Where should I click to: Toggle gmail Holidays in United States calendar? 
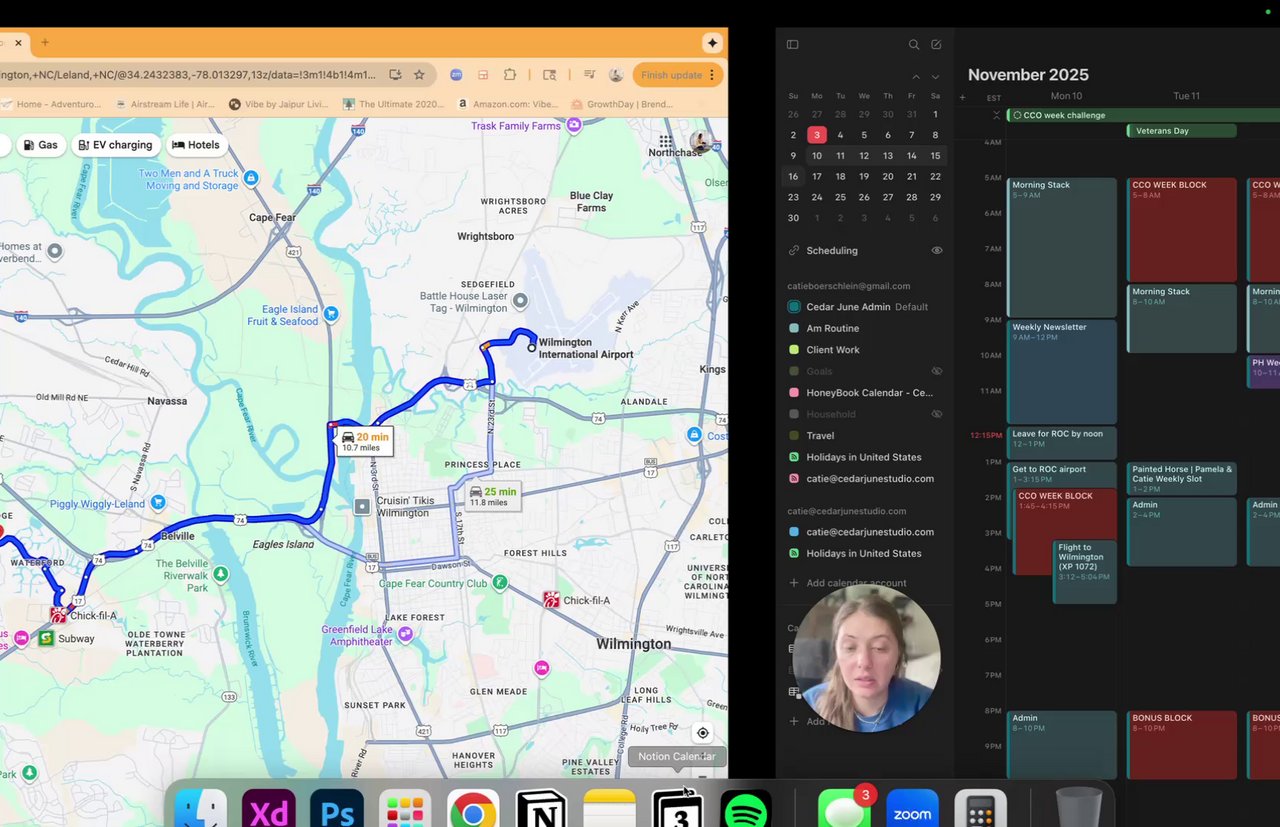794,457
